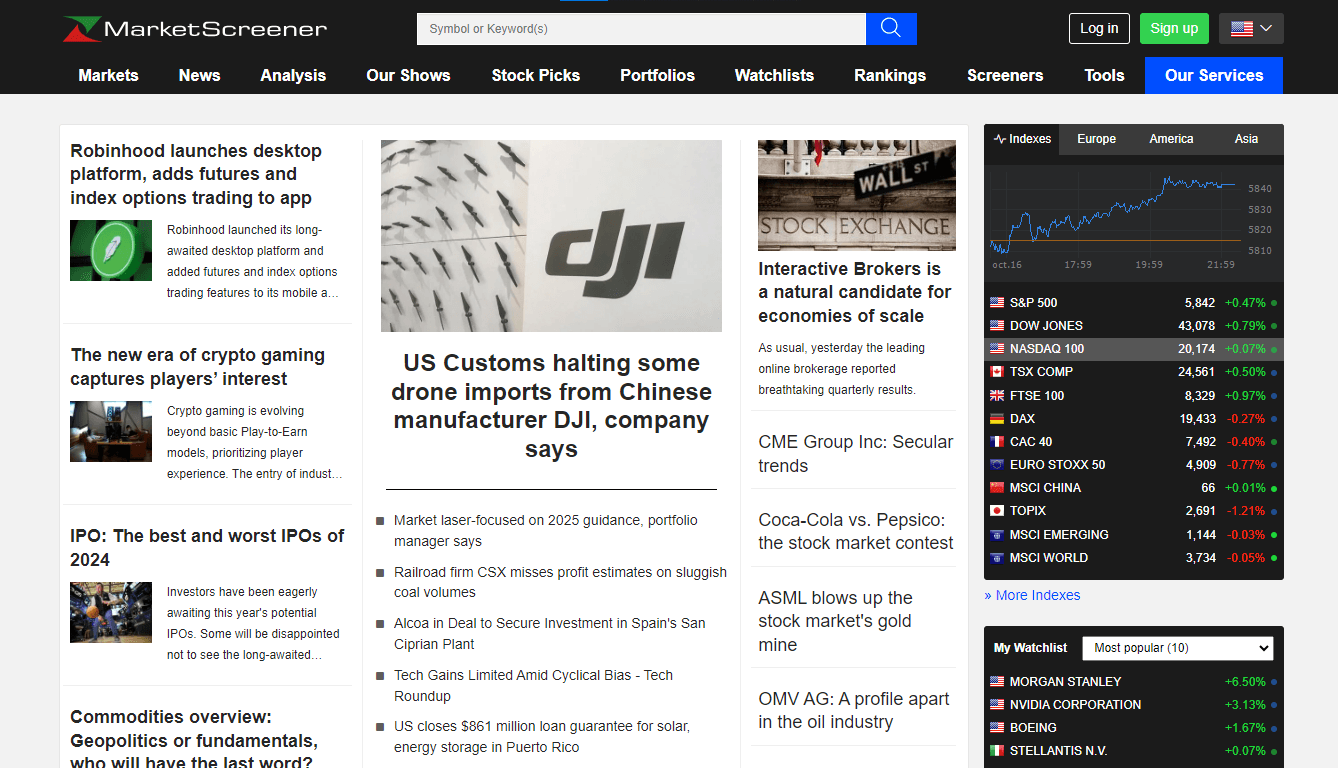Click the Robinhood feather logo thumbnail
Image resolution: width=1338 pixels, height=768 pixels.
point(111,250)
